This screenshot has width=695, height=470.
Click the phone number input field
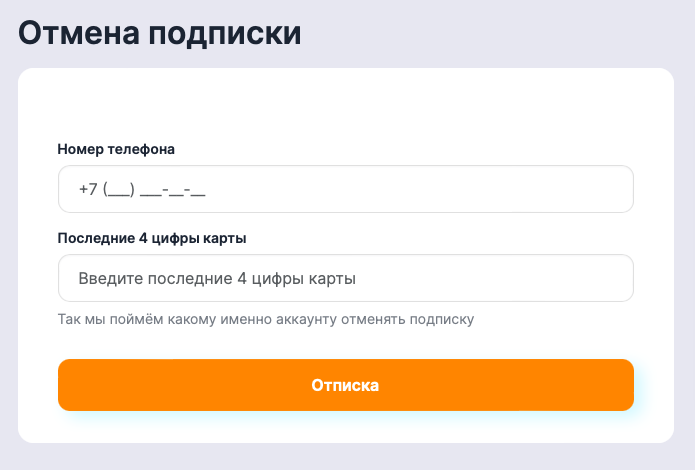345,189
